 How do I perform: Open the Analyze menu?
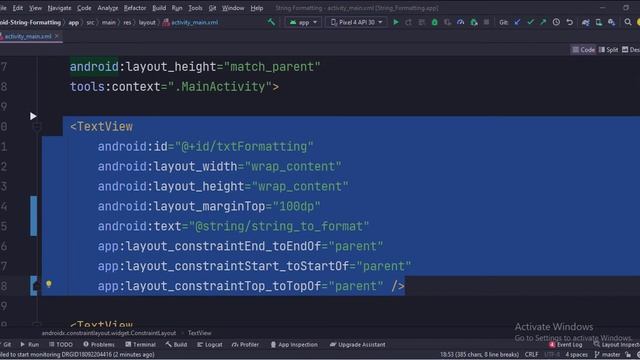(x=108, y=8)
